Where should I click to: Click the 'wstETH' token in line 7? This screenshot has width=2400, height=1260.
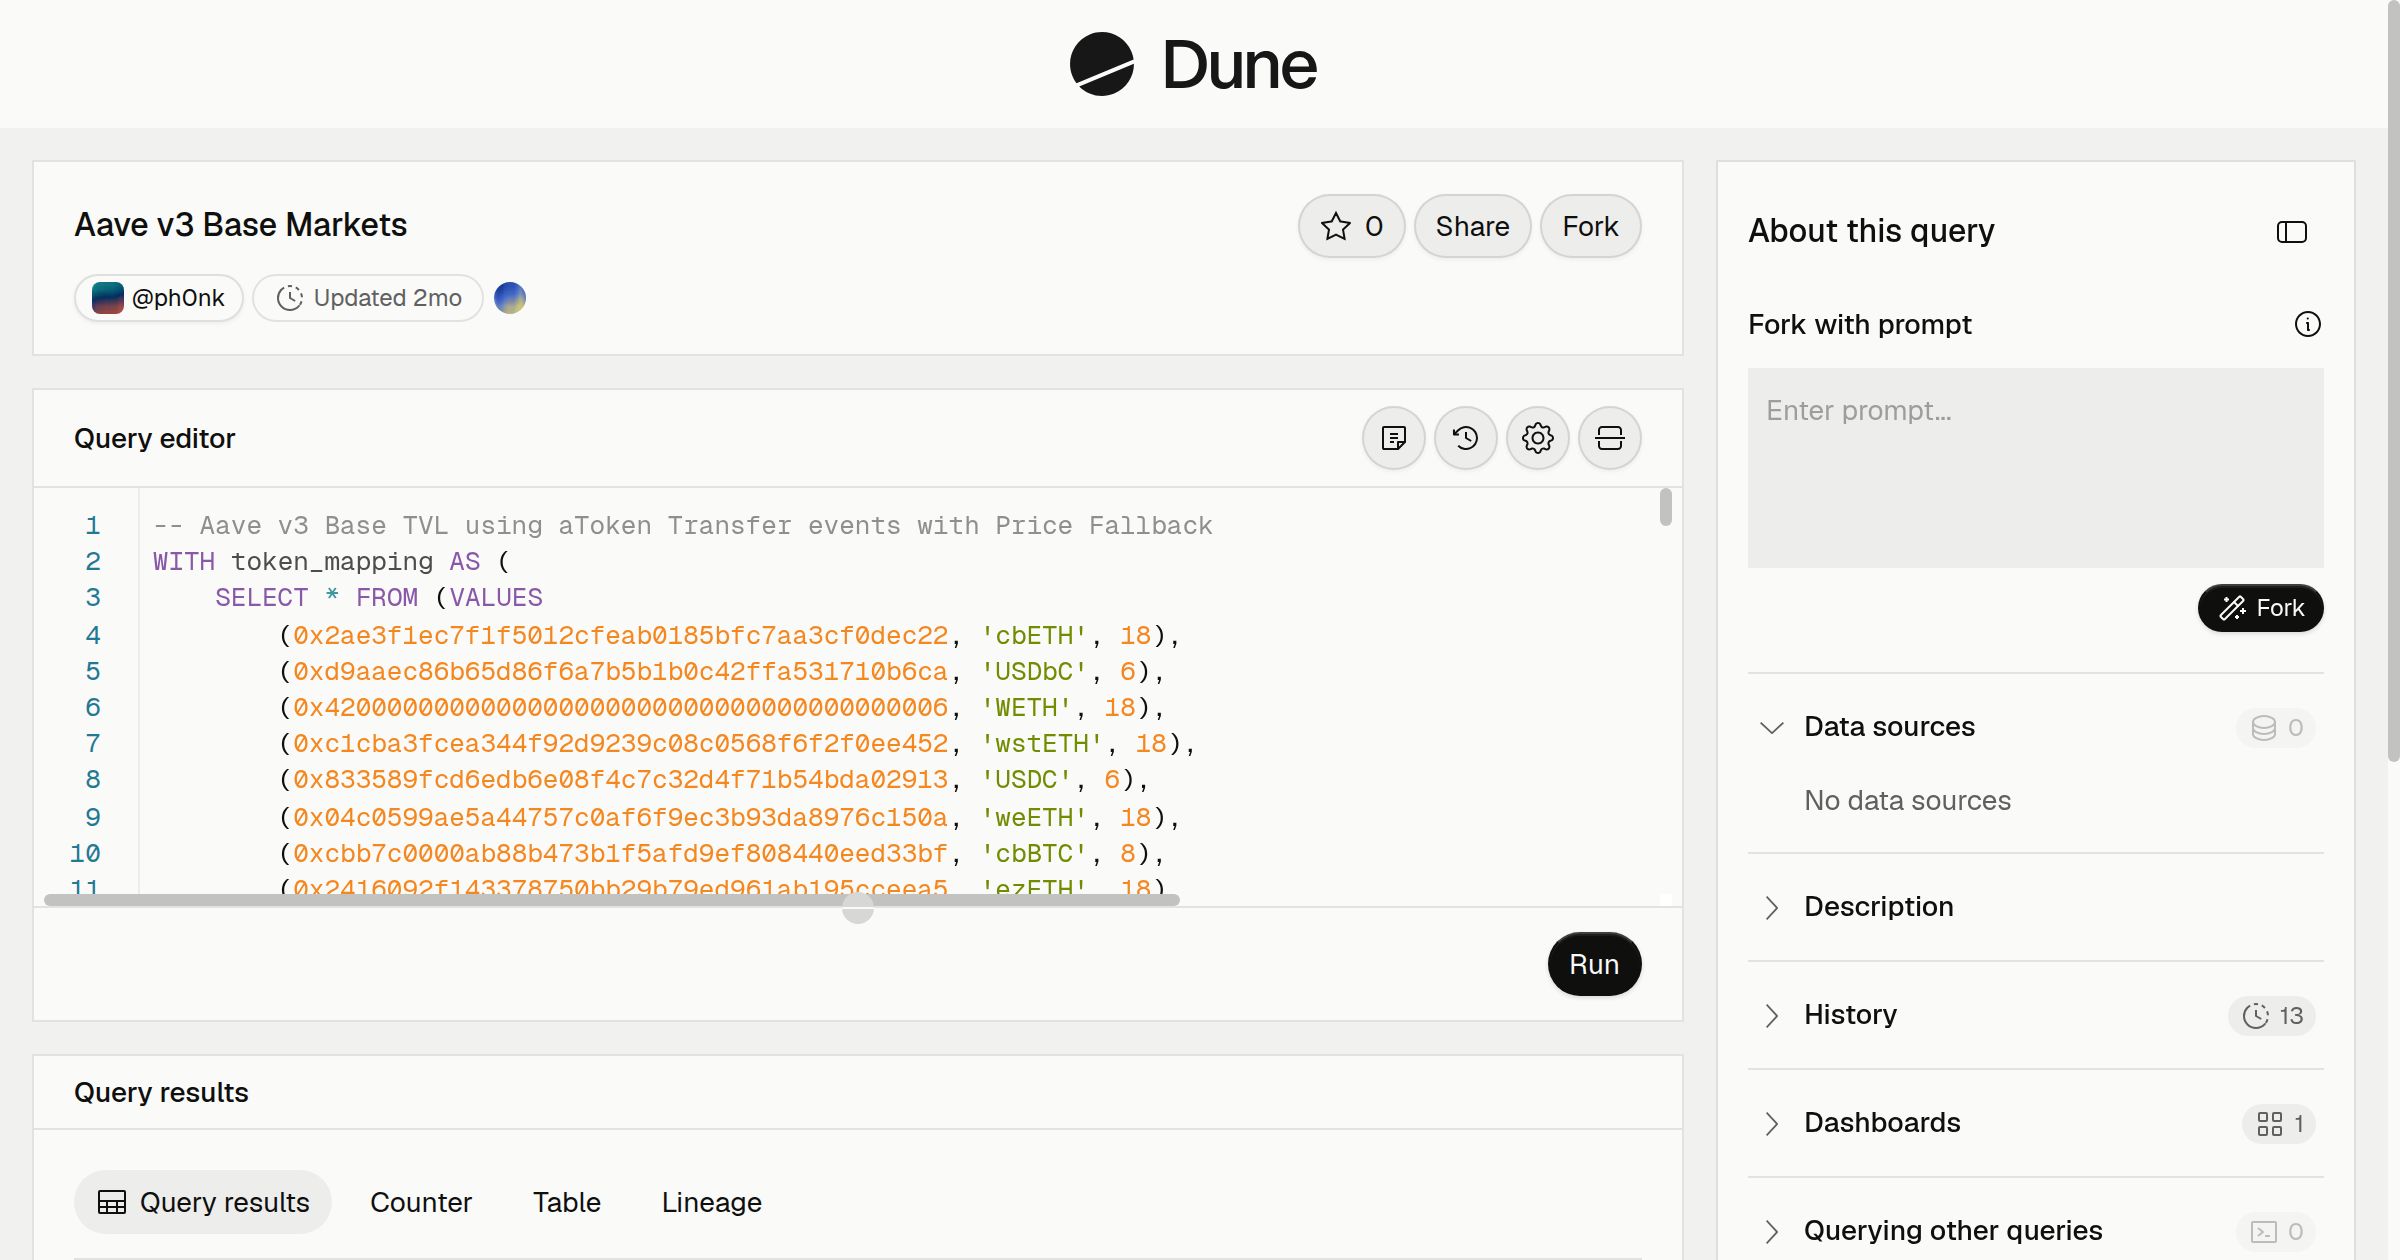[x=1042, y=744]
